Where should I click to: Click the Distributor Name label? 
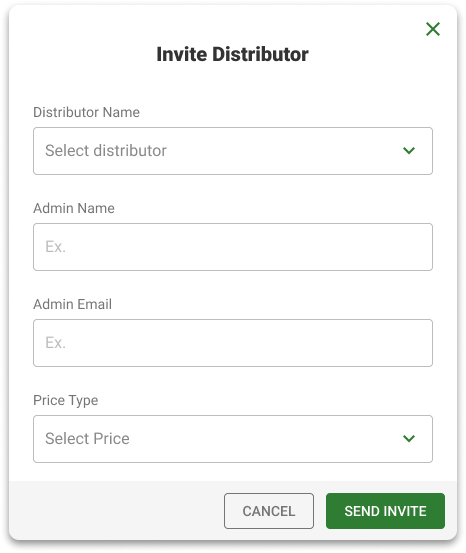(86, 112)
